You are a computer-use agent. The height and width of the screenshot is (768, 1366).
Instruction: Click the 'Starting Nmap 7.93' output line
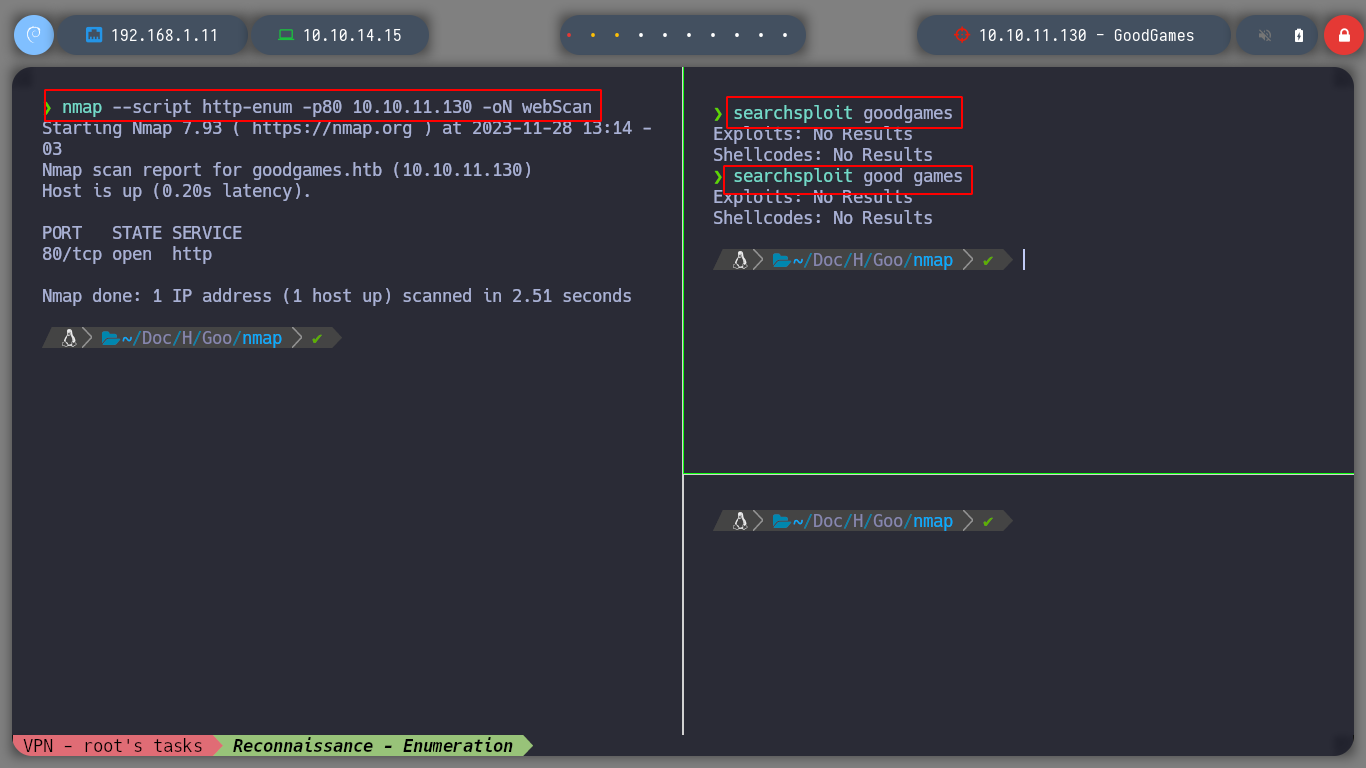tap(347, 128)
